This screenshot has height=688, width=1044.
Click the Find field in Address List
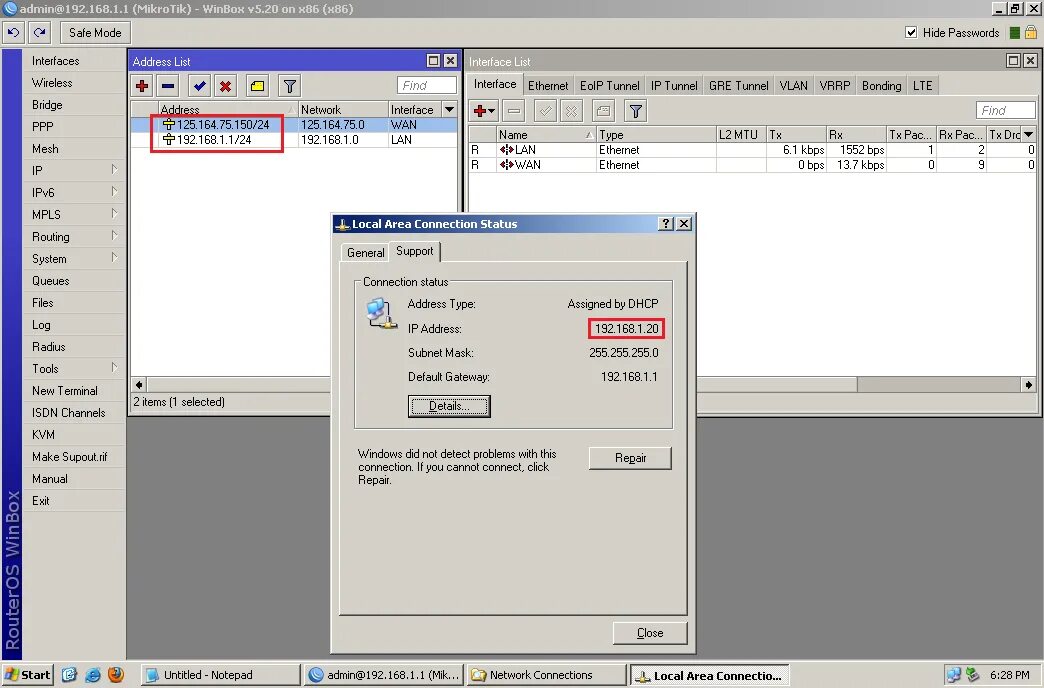pos(427,85)
